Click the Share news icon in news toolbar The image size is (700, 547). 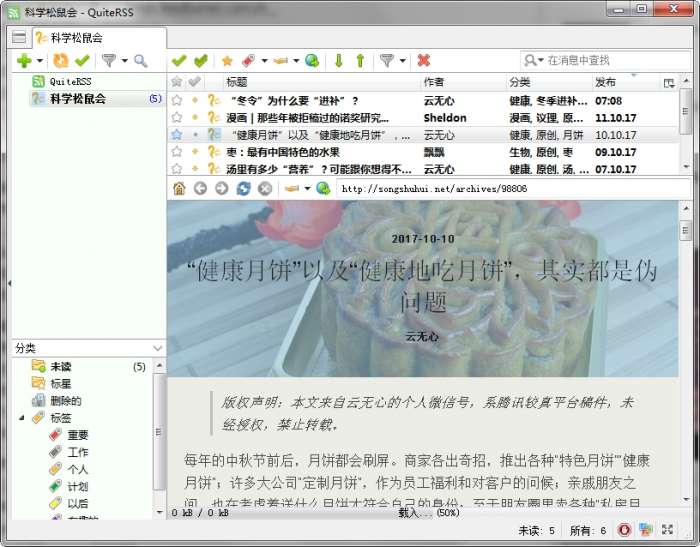(281, 60)
